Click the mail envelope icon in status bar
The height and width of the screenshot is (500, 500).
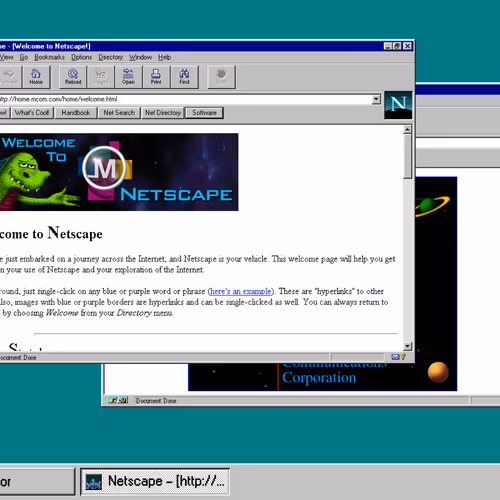tap(395, 357)
